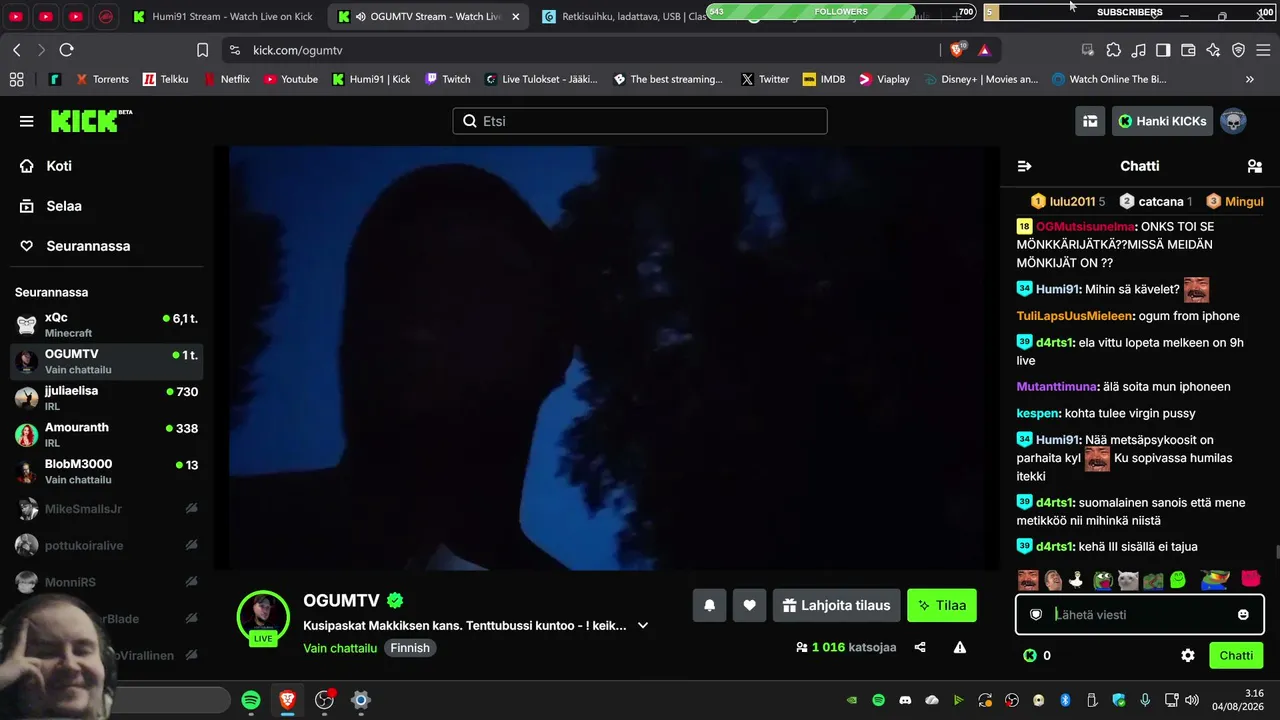
Task: Click the Bluetooth icon in the system tray
Action: tap(1065, 700)
